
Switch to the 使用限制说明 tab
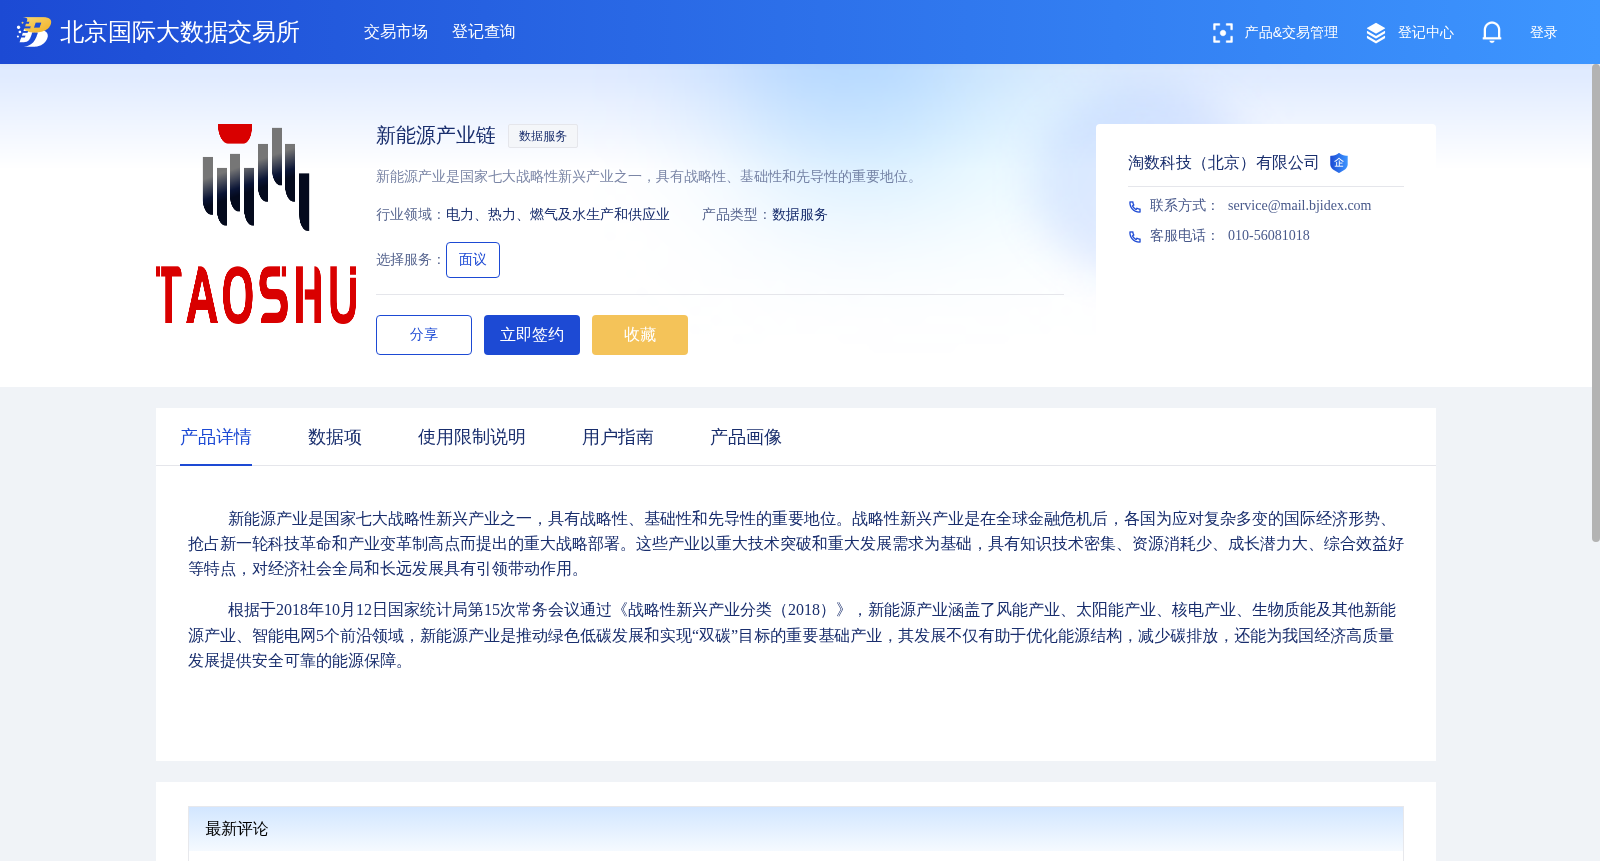click(x=472, y=437)
